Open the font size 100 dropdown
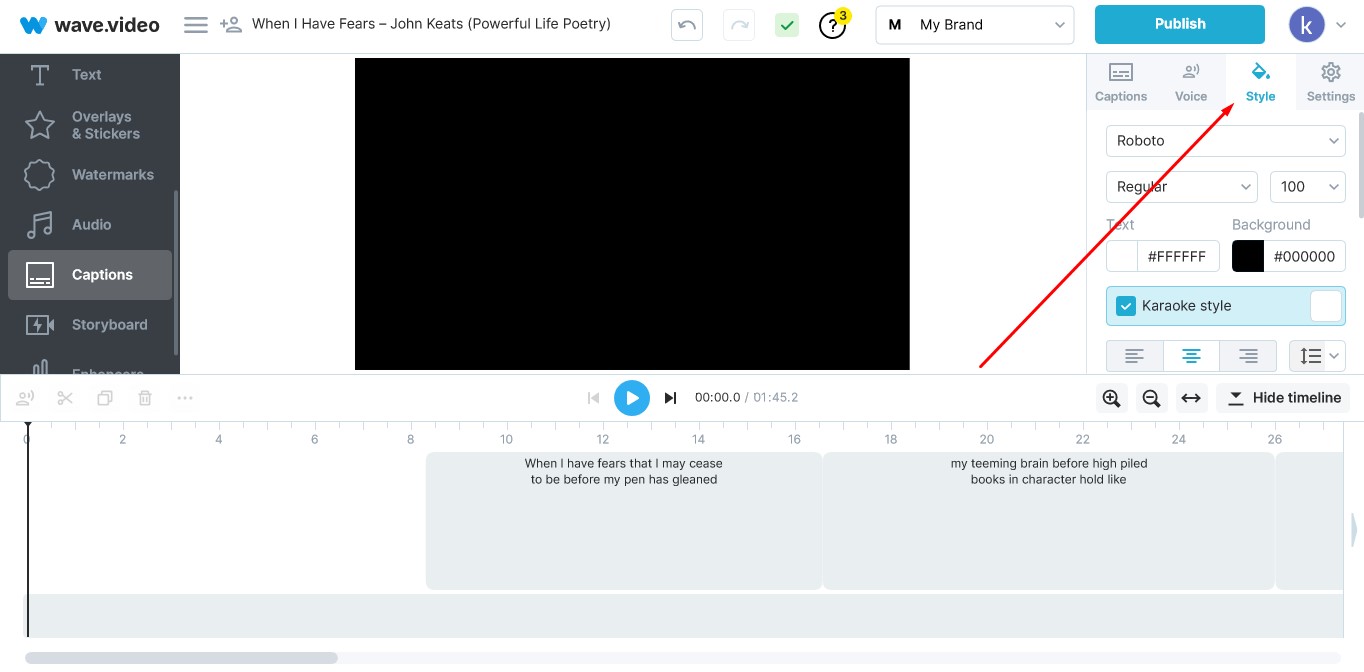 [1308, 187]
